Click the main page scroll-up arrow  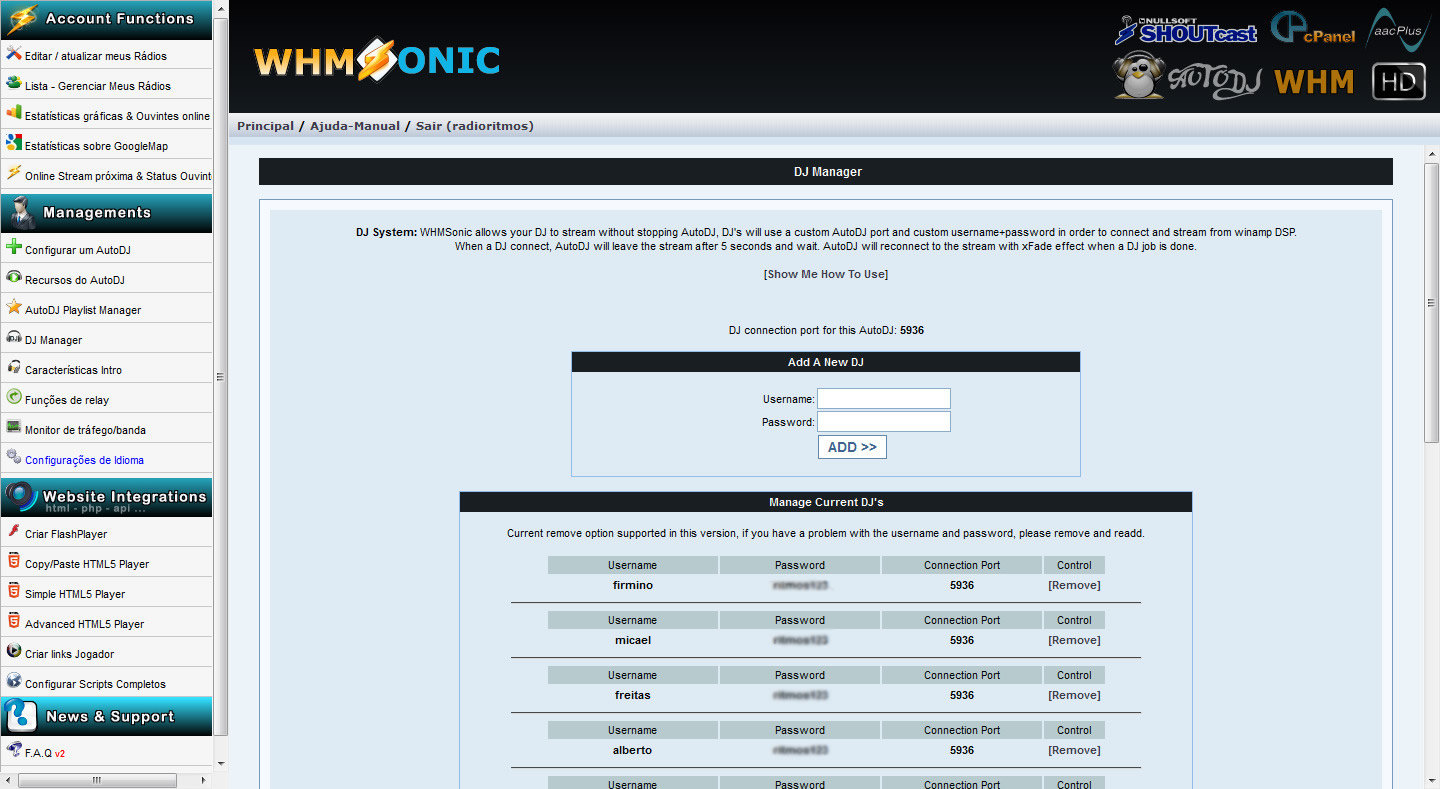[x=1431, y=154]
